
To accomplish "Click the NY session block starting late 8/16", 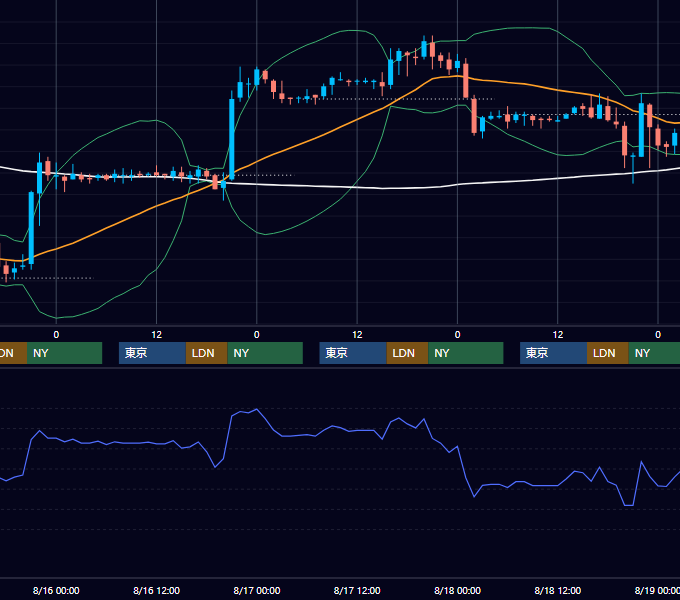I will 265,353.
